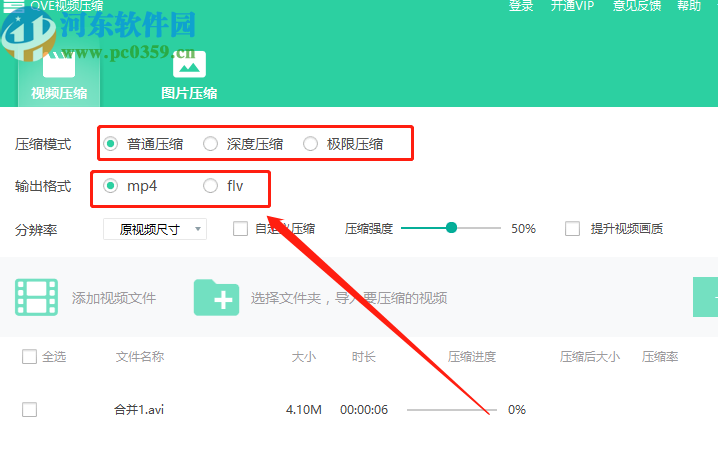Open 意见反馈 feedback link

[637, 5]
